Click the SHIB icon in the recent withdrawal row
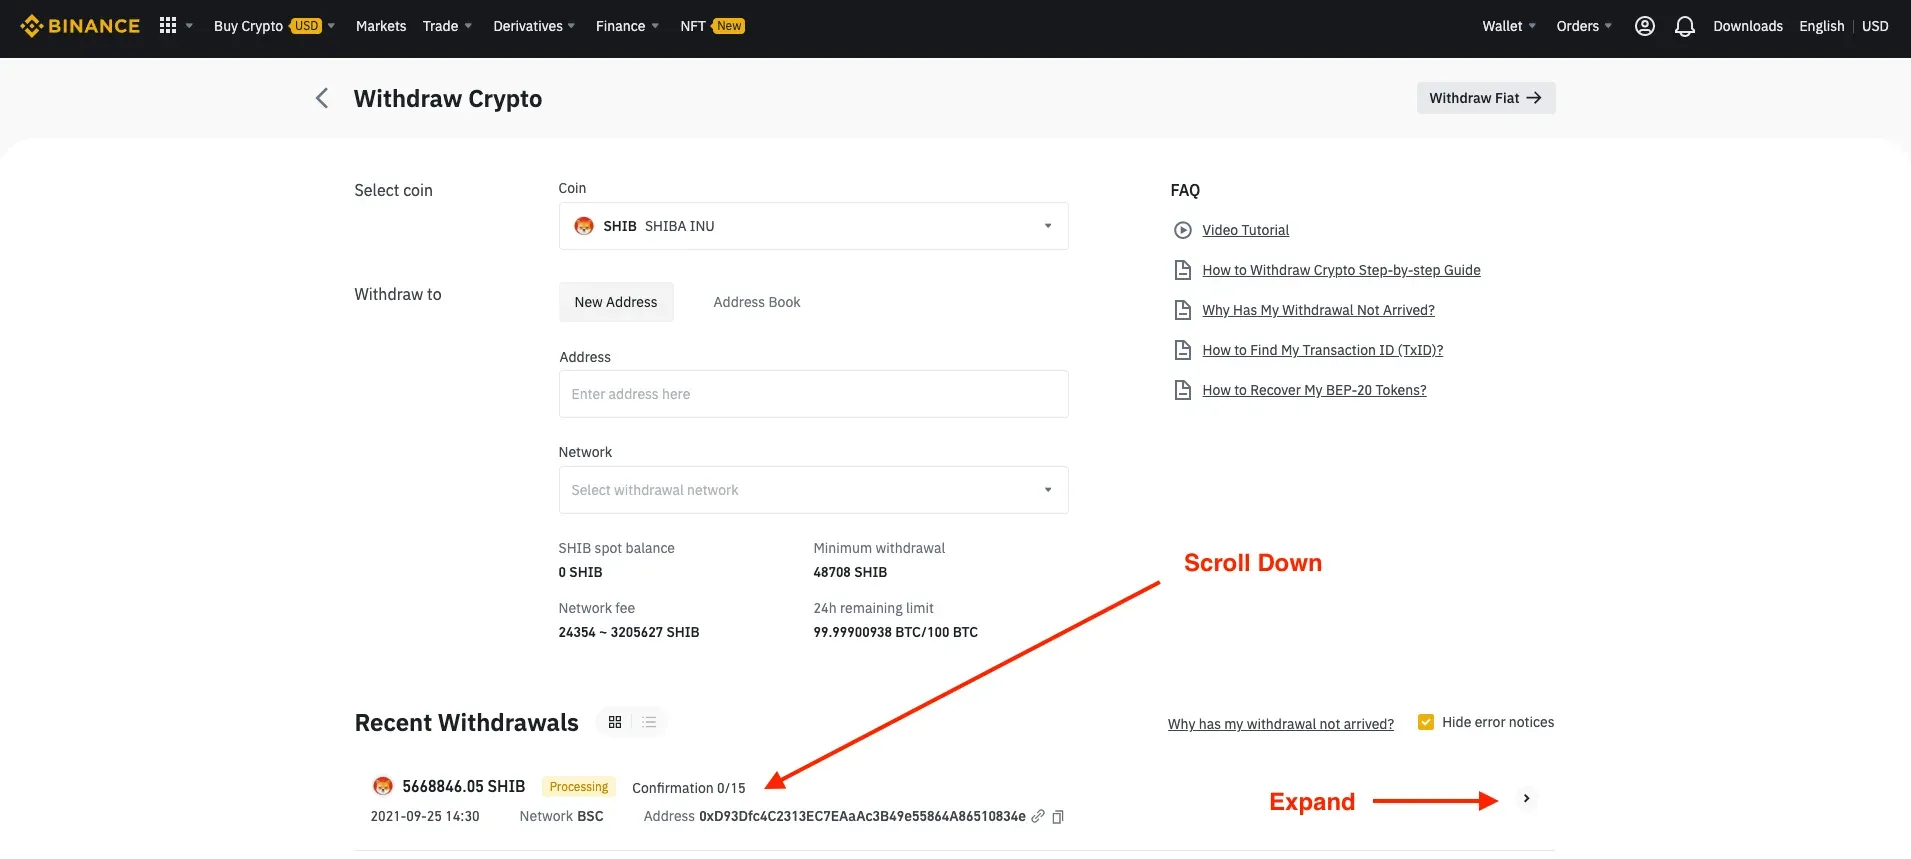 pos(383,786)
